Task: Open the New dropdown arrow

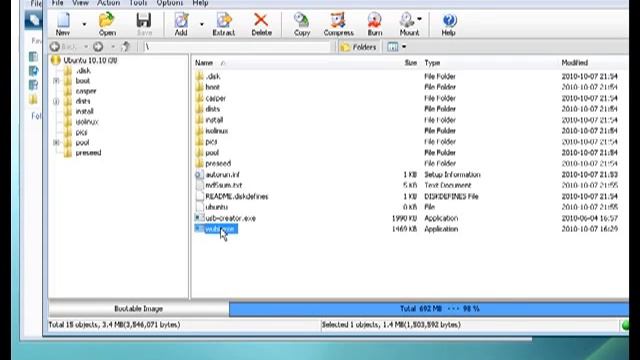Action: 84,24
